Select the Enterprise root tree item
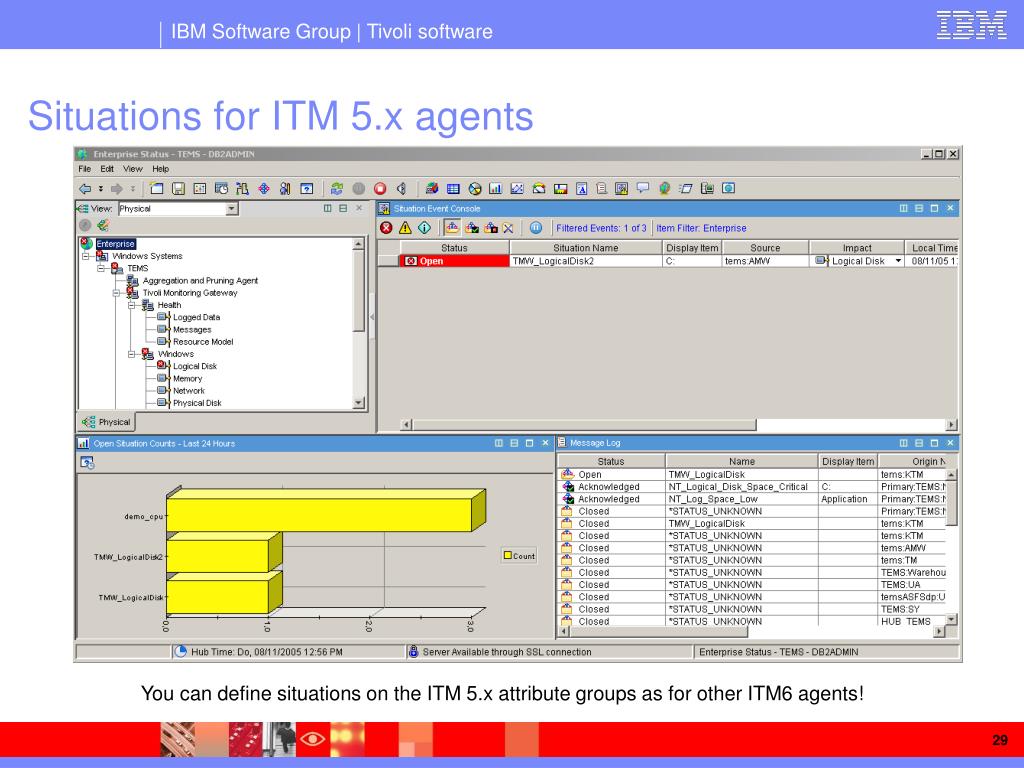The height and width of the screenshot is (768, 1024). click(116, 244)
